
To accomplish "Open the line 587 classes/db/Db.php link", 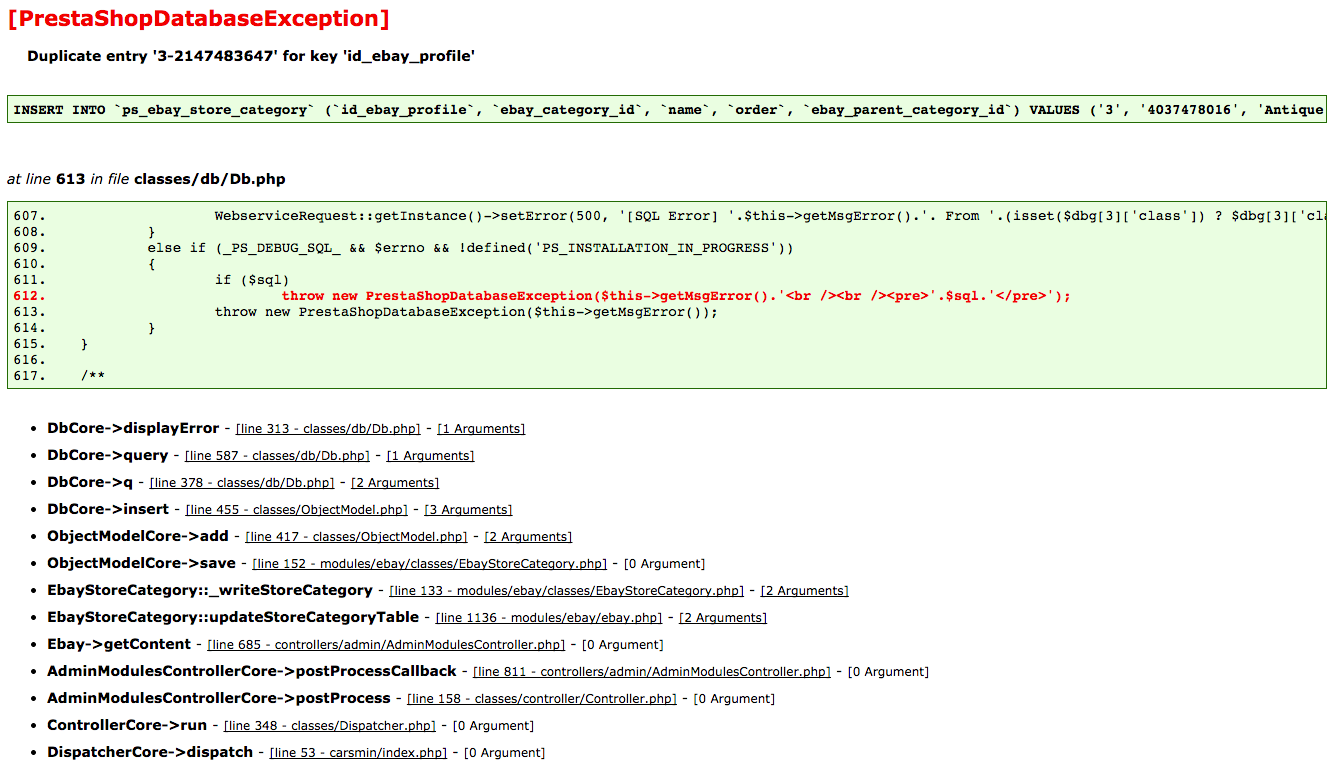I will (x=277, y=456).
